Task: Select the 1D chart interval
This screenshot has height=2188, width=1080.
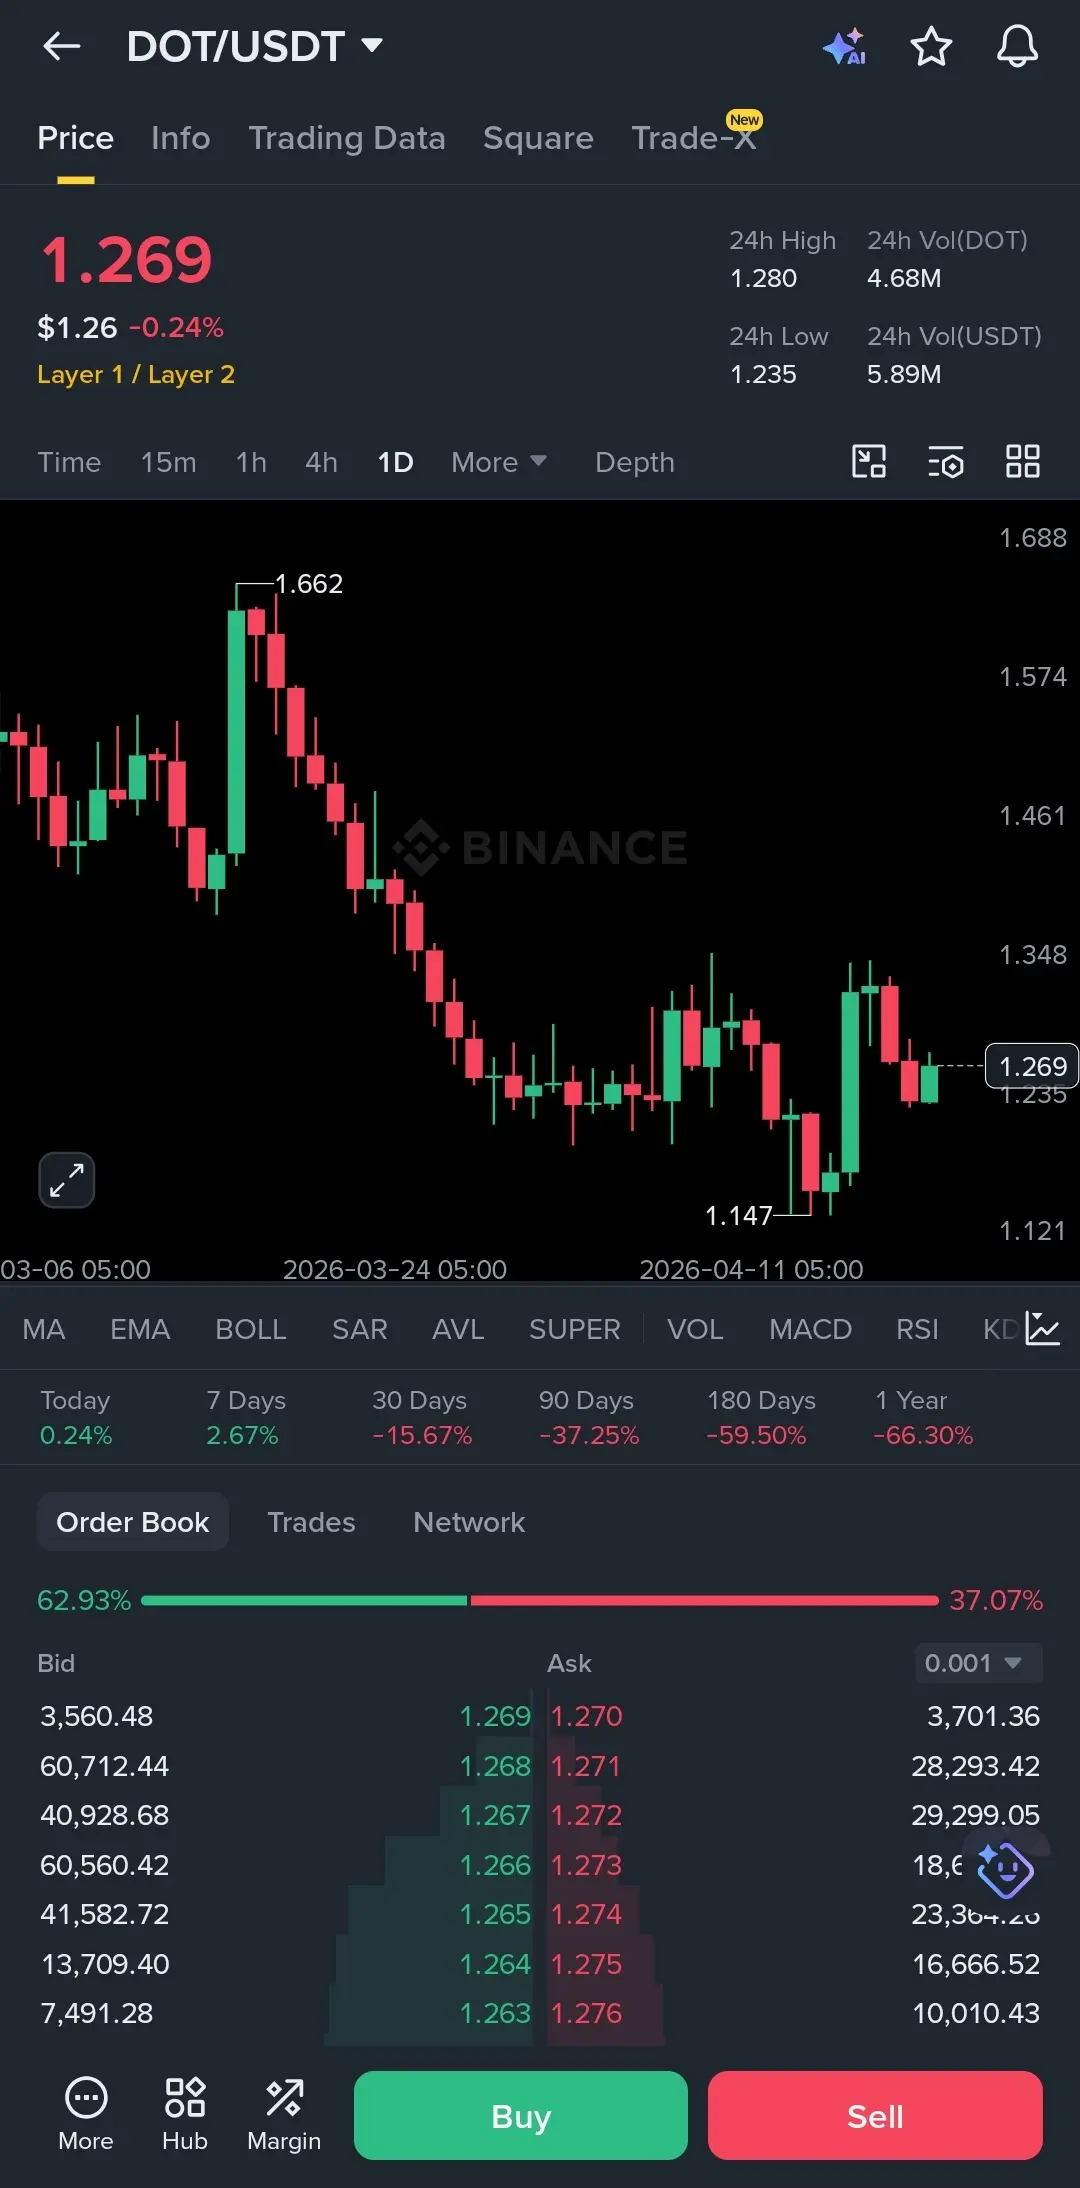Action: point(395,462)
